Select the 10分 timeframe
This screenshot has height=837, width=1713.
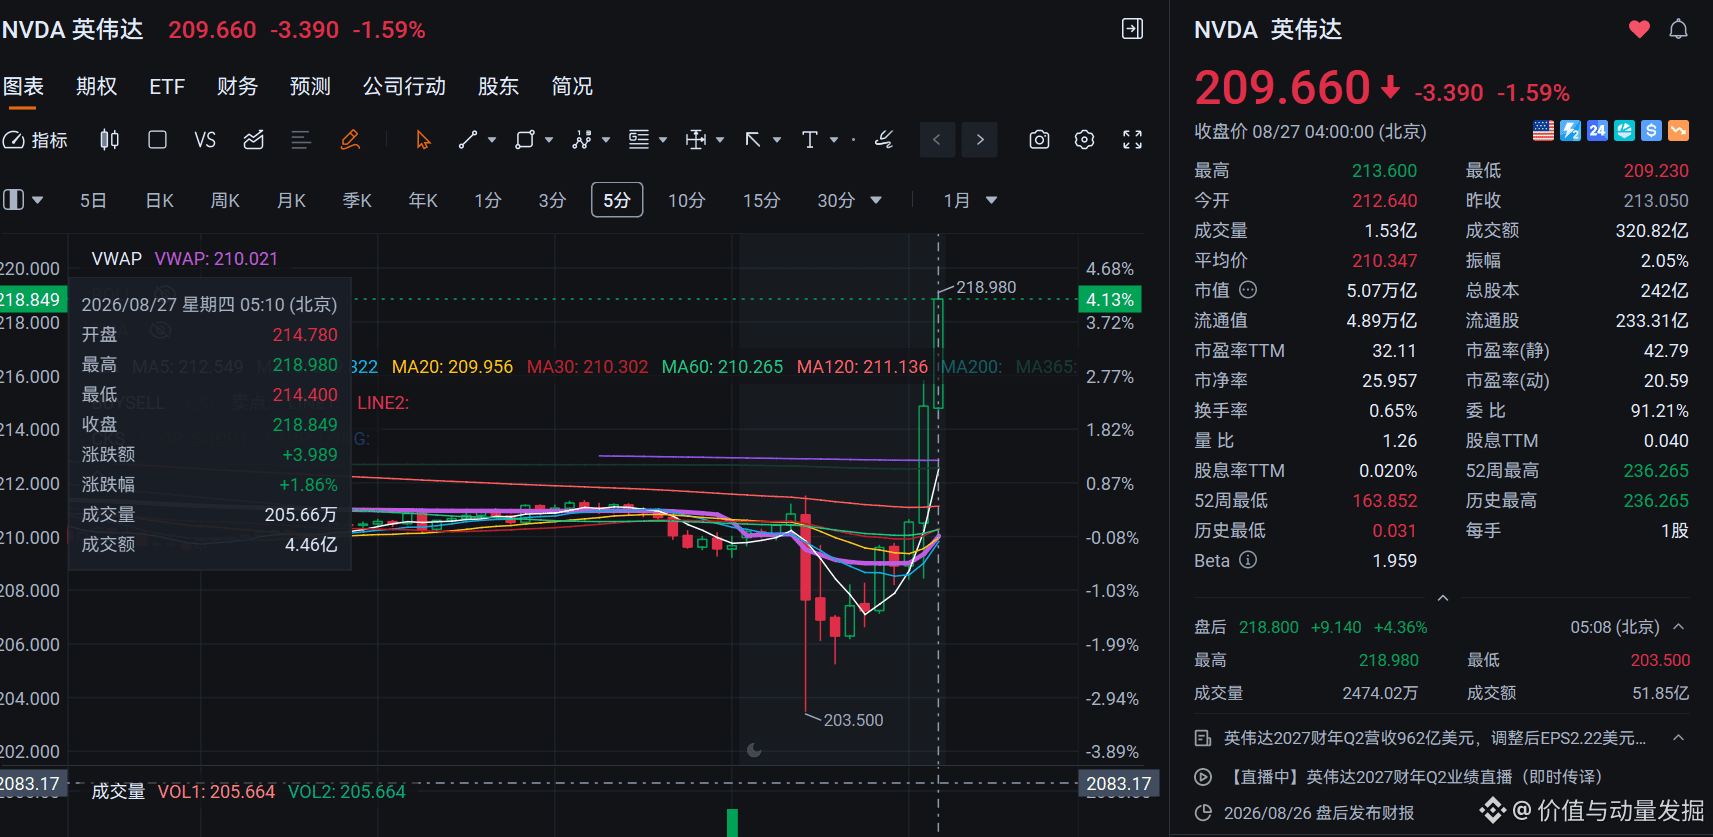coord(686,201)
